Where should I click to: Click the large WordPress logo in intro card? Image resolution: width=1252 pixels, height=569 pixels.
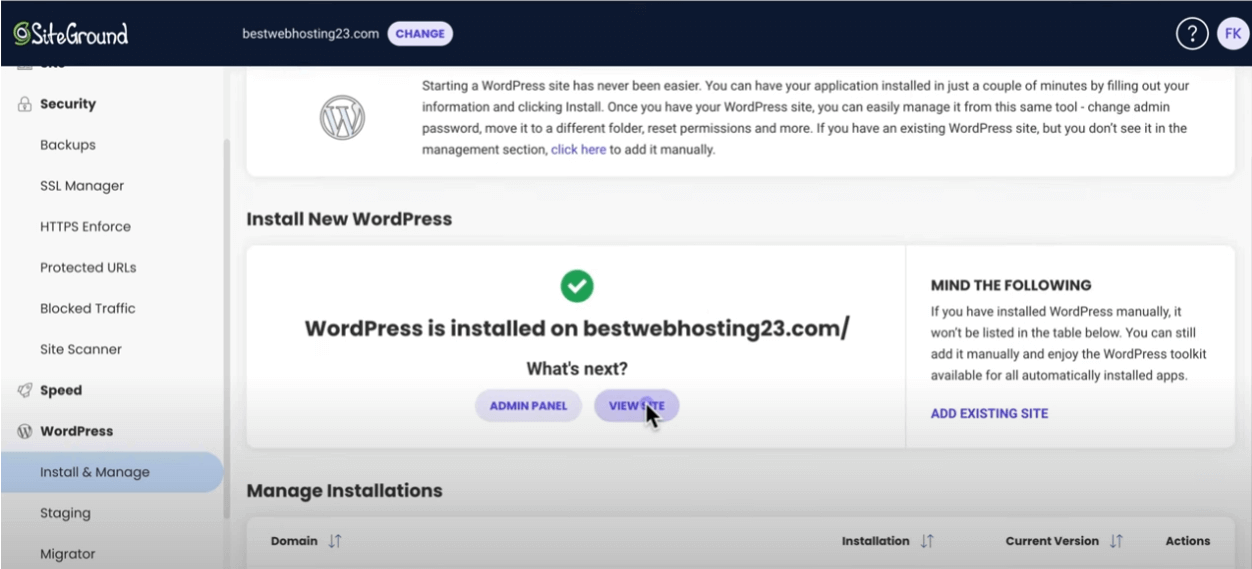pyautogui.click(x=342, y=118)
